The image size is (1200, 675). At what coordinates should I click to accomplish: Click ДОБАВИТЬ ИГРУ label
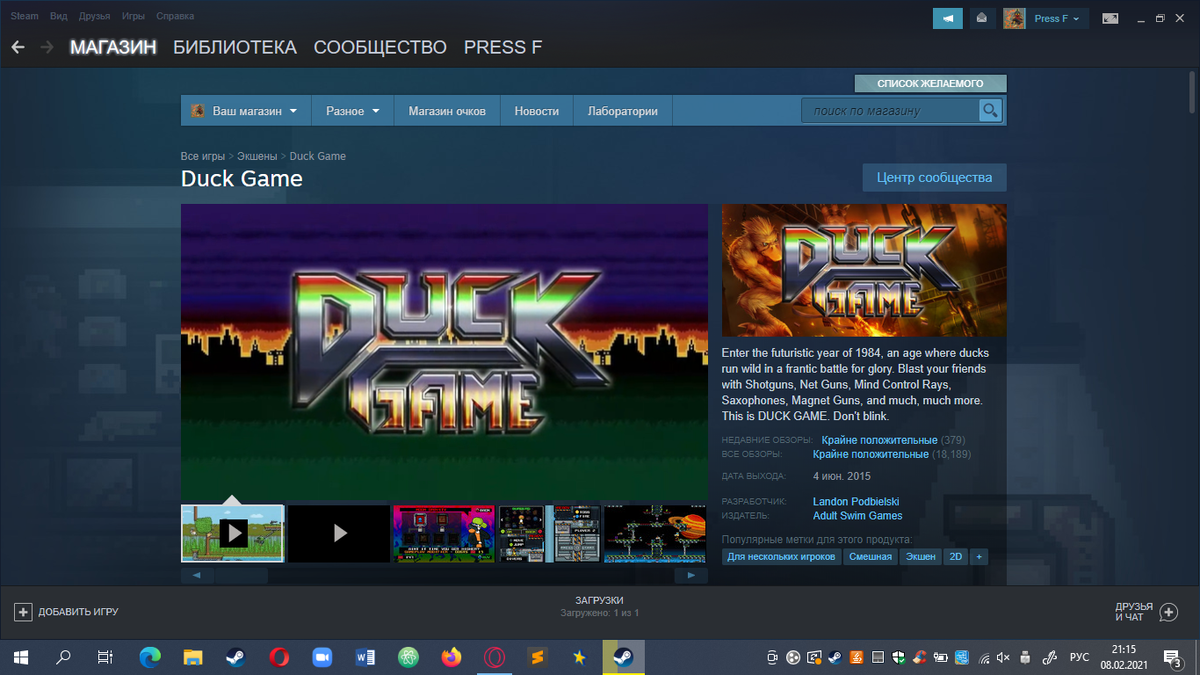click(78, 611)
